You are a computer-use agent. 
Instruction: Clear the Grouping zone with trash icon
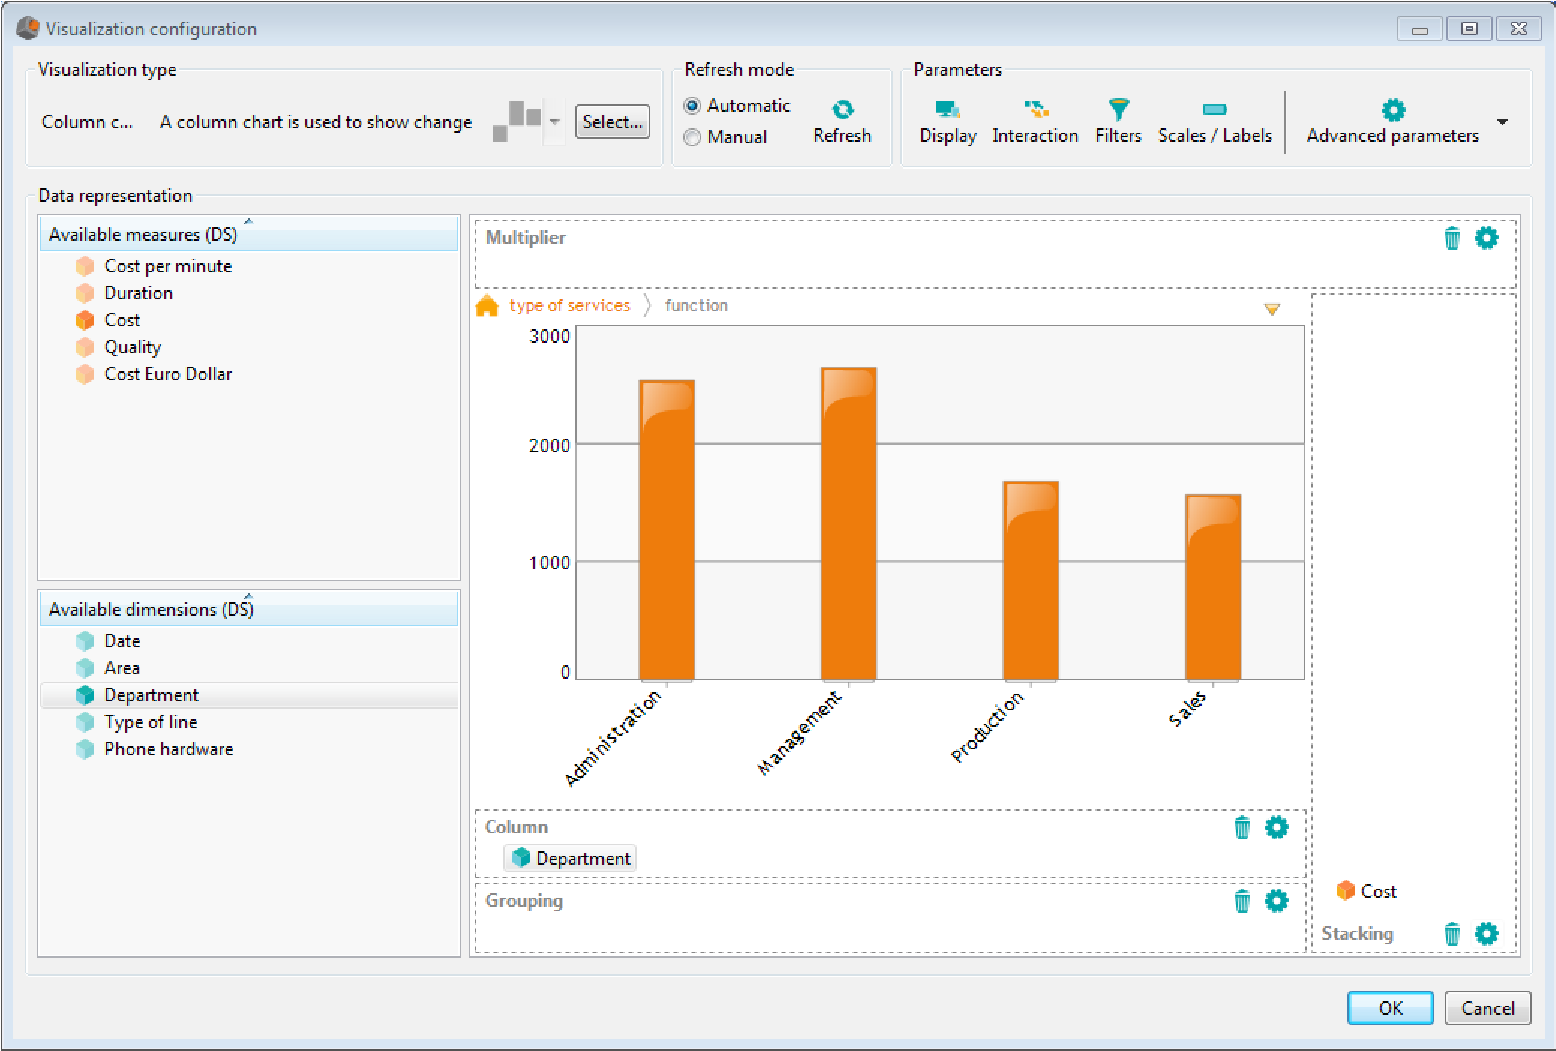coord(1242,902)
